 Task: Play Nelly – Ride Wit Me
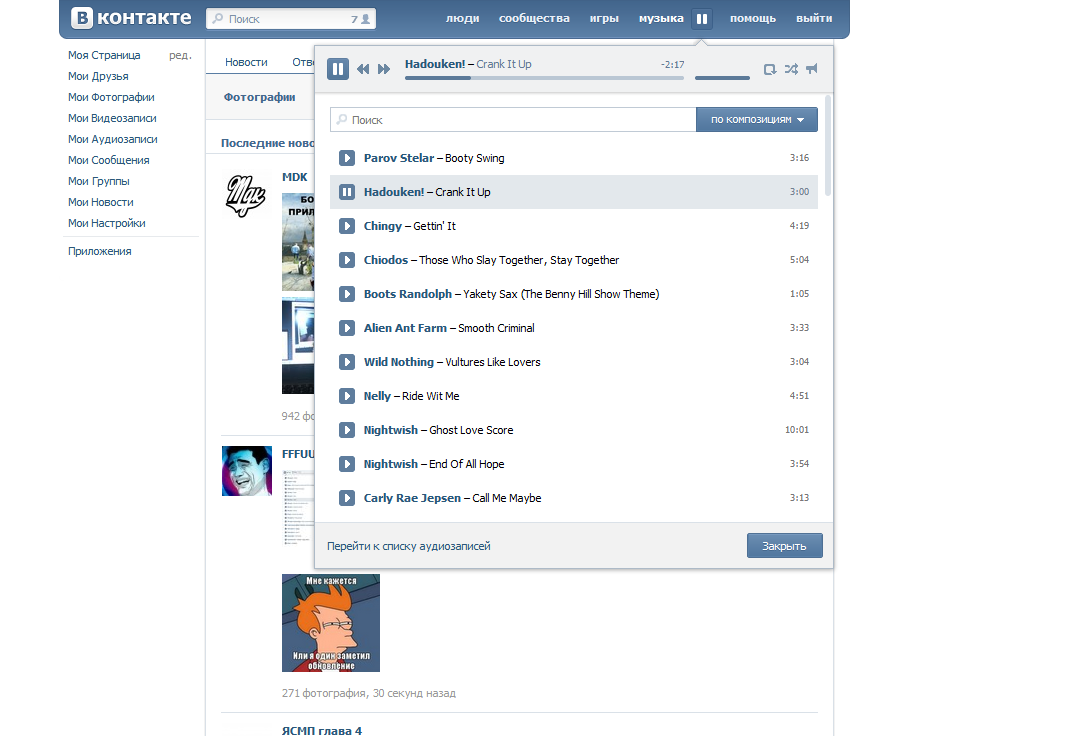pyautogui.click(x=347, y=397)
